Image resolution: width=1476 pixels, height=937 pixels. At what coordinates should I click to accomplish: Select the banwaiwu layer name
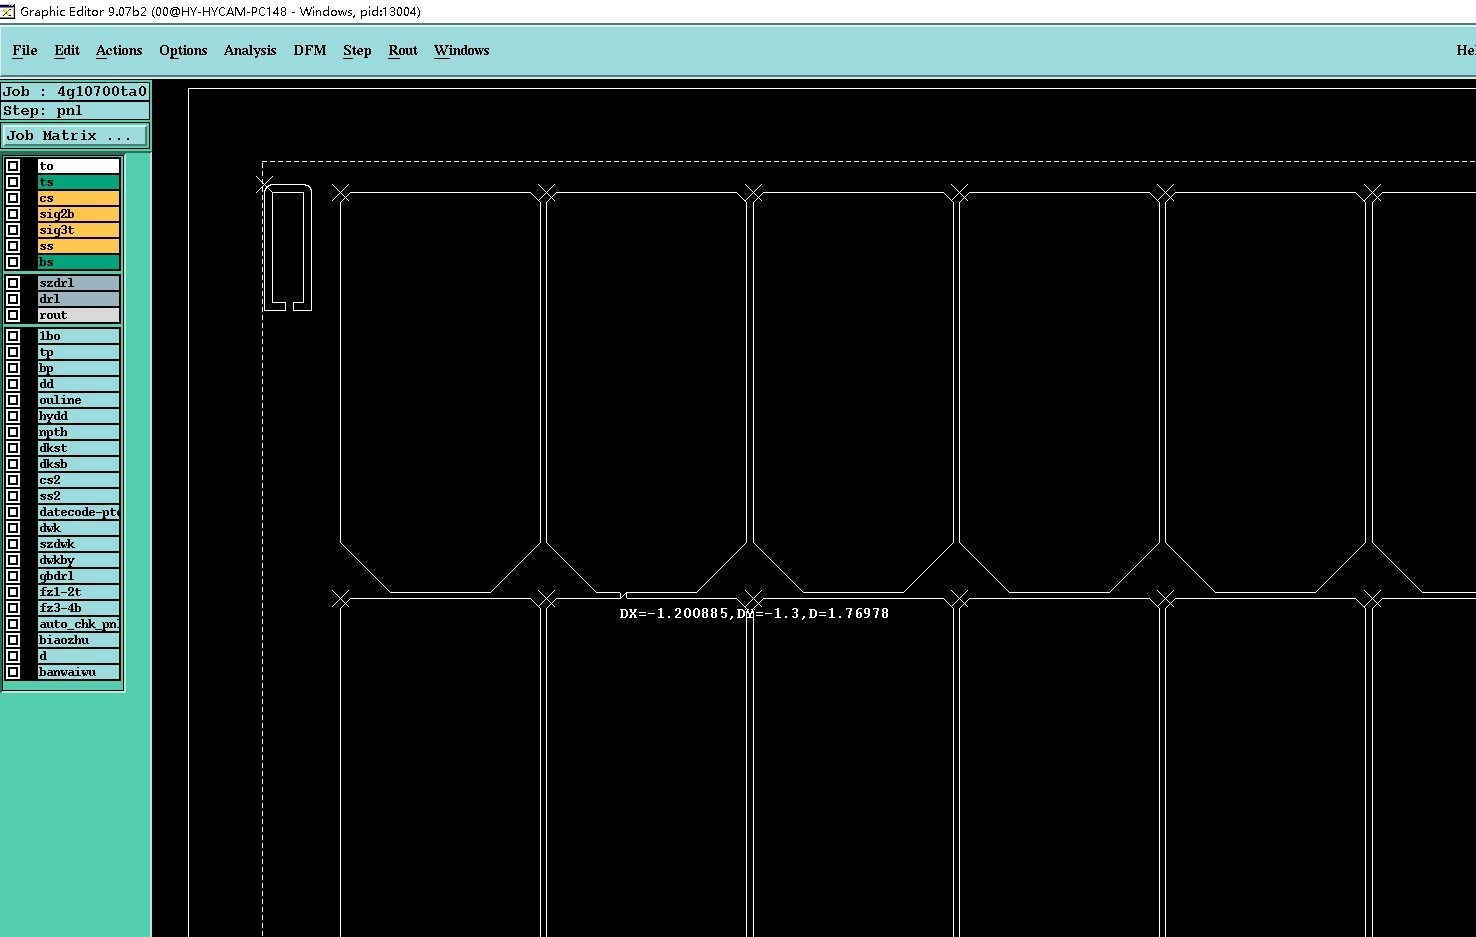[x=79, y=672]
